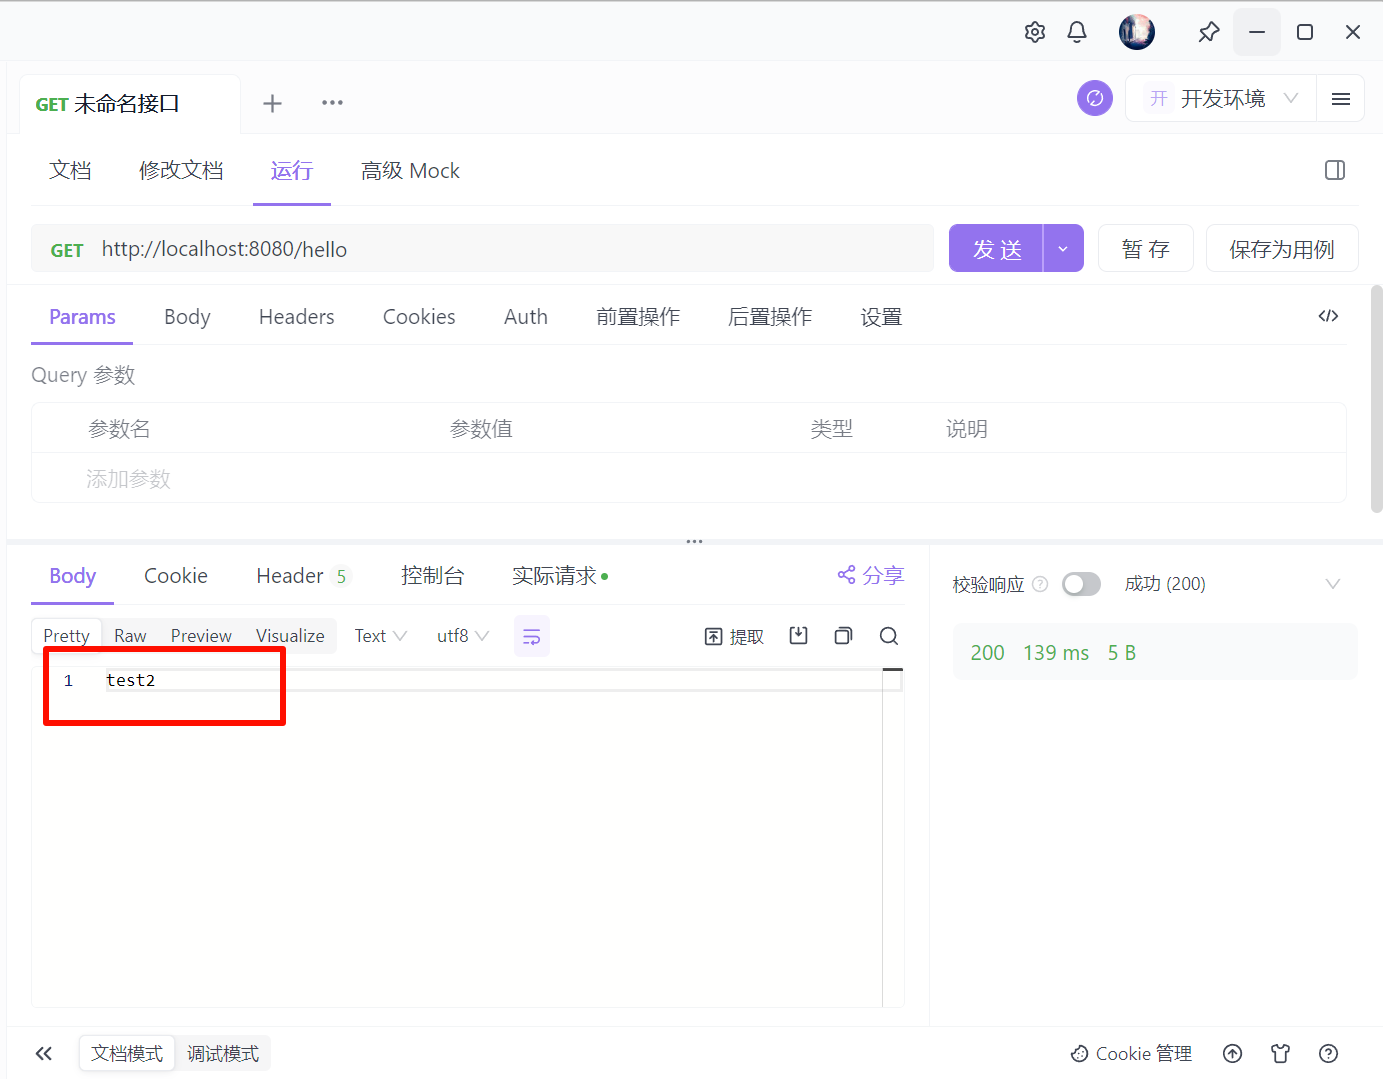The image size is (1383, 1079).
Task: Open the Text format dropdown
Action: click(x=381, y=636)
